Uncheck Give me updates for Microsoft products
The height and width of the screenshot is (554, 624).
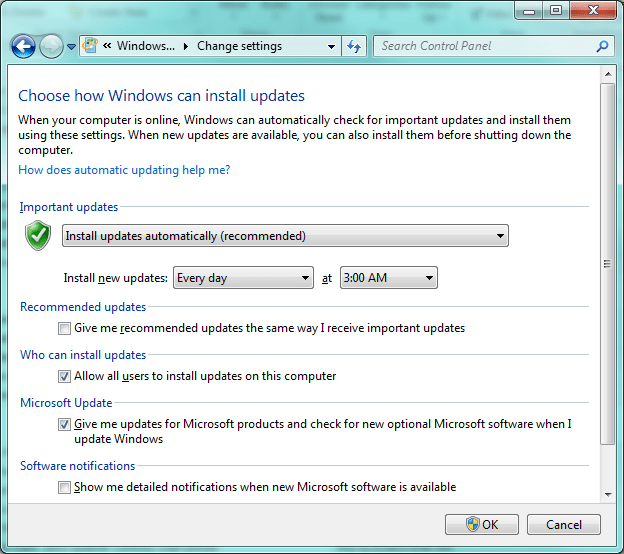click(x=64, y=424)
